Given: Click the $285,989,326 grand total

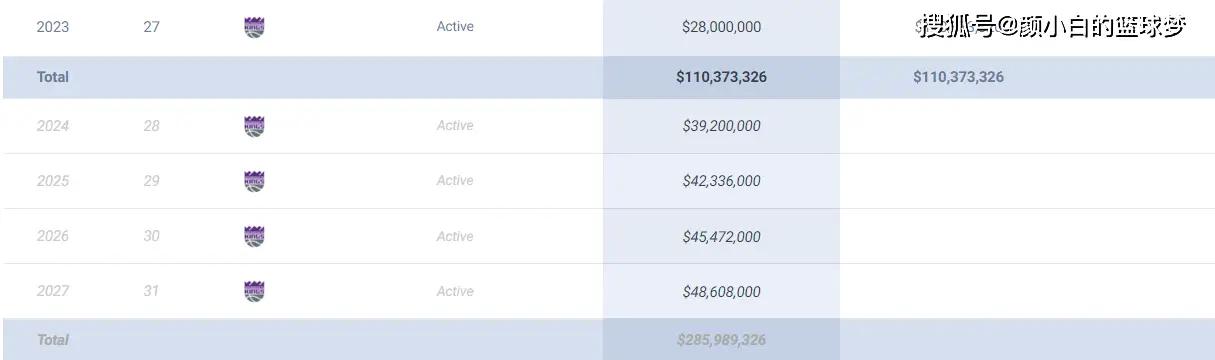Looking at the screenshot, I should coord(721,340).
